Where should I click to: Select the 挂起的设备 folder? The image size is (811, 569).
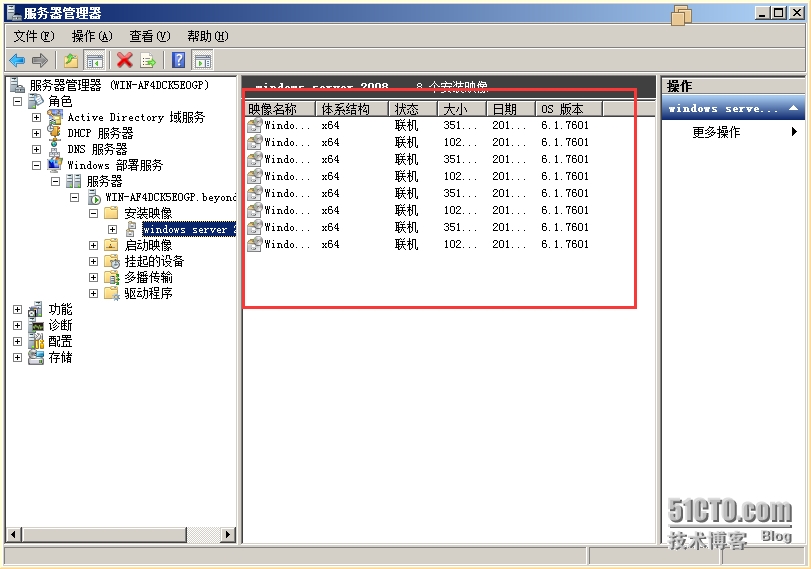pyautogui.click(x=154, y=261)
